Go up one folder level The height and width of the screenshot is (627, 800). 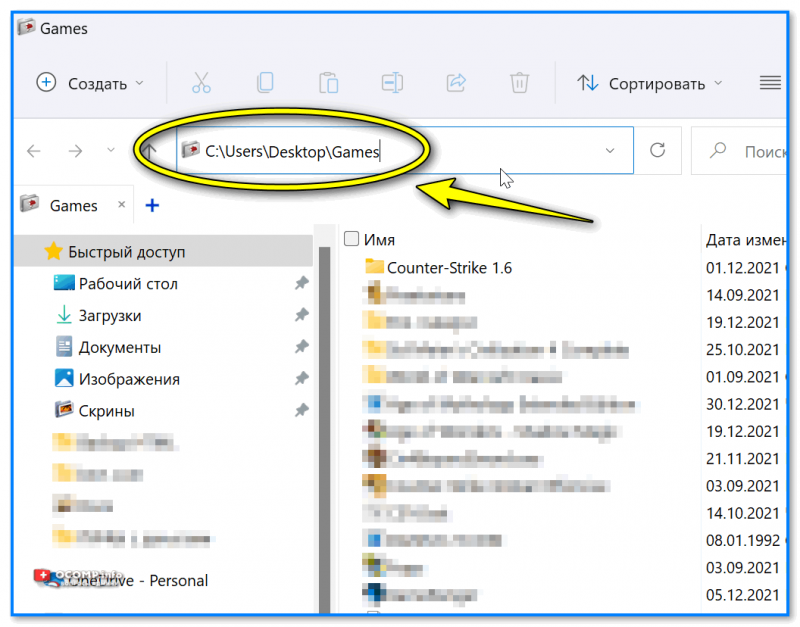(149, 151)
